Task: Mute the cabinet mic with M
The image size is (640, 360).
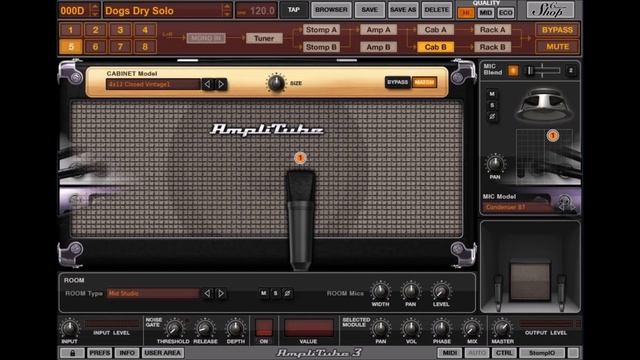Action: click(x=492, y=94)
